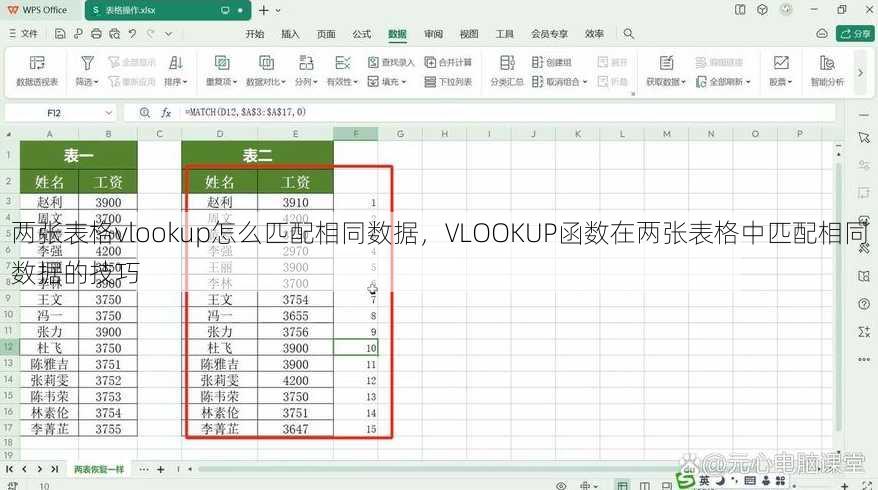878x490 pixels.
Task: Click the 重复项 duplicates icon
Action: 222,63
